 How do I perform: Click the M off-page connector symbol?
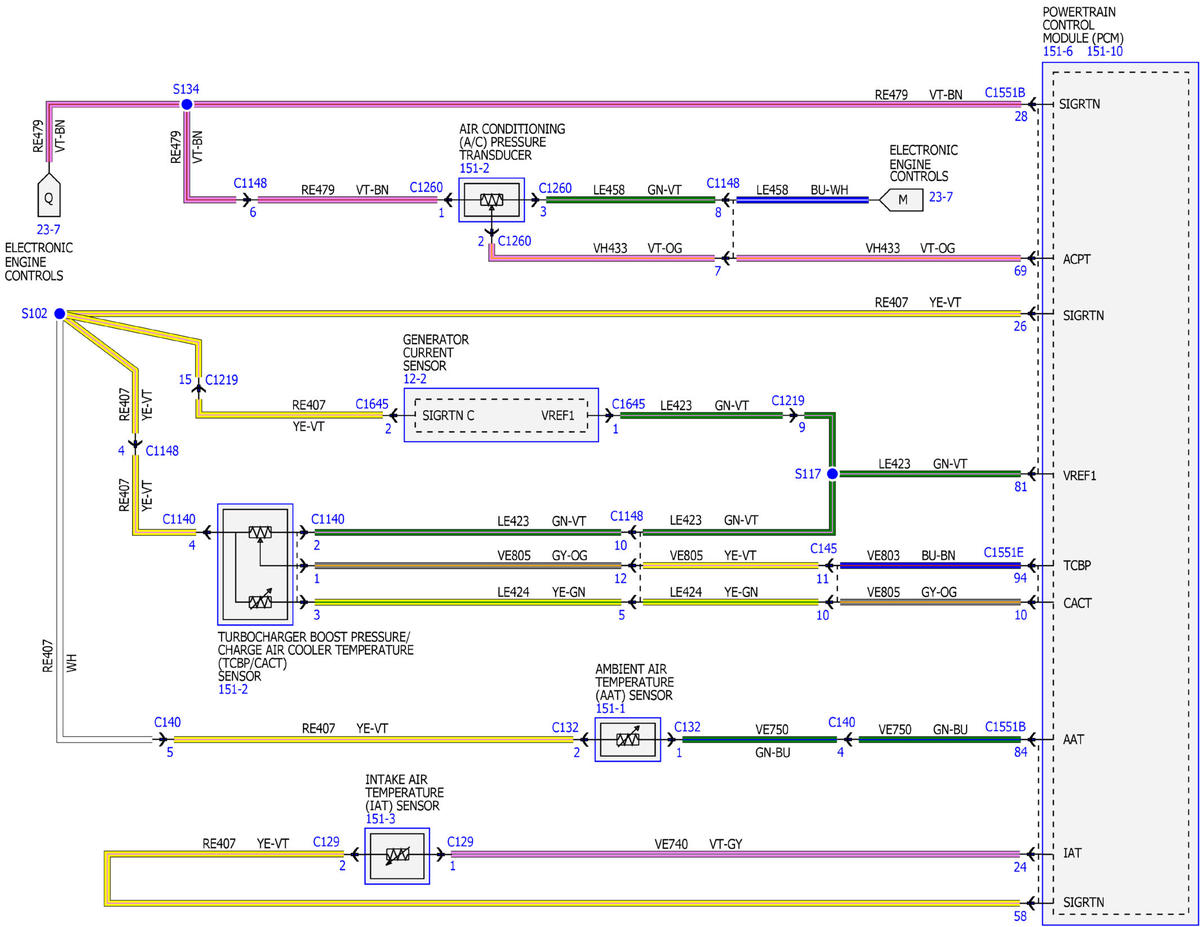902,200
